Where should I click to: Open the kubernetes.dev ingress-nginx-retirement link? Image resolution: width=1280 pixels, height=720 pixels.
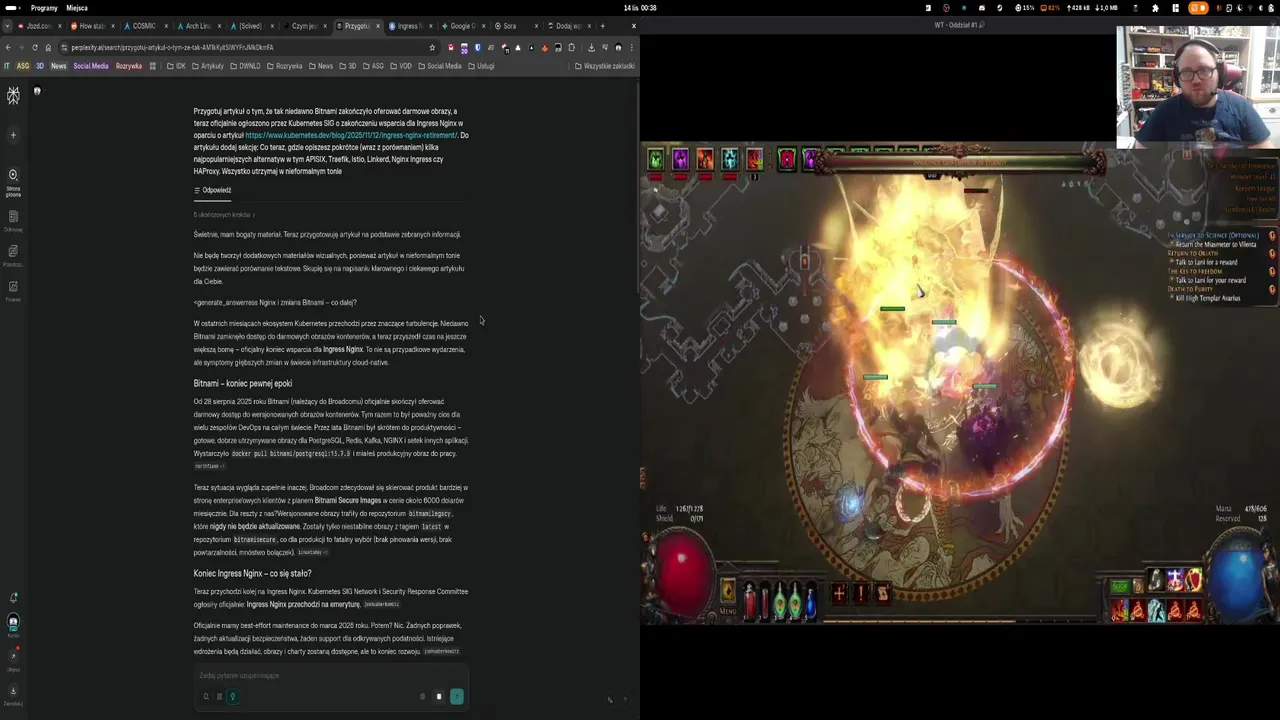[x=351, y=135]
